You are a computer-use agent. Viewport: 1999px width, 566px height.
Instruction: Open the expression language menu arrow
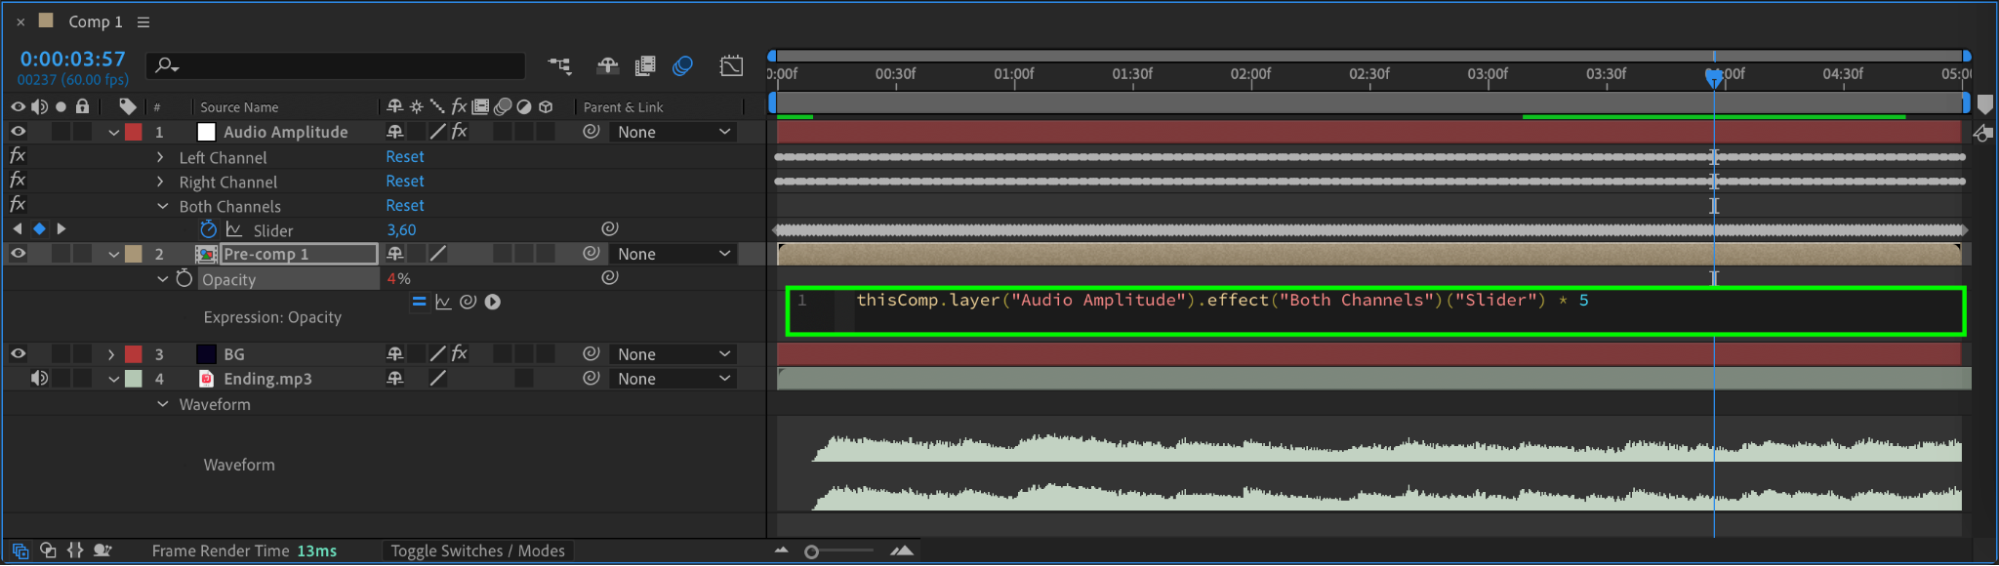point(493,302)
